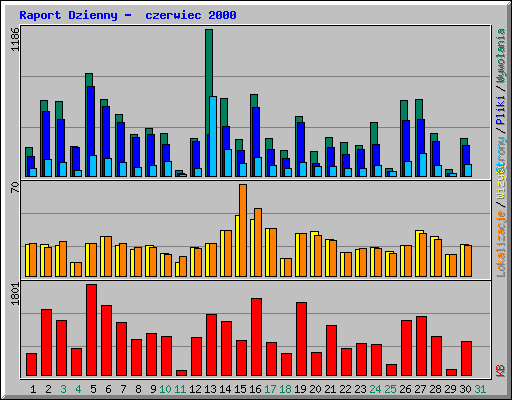The image size is (512, 400).
Task: Click the red KB bar for day 19
Action: [x=301, y=339]
